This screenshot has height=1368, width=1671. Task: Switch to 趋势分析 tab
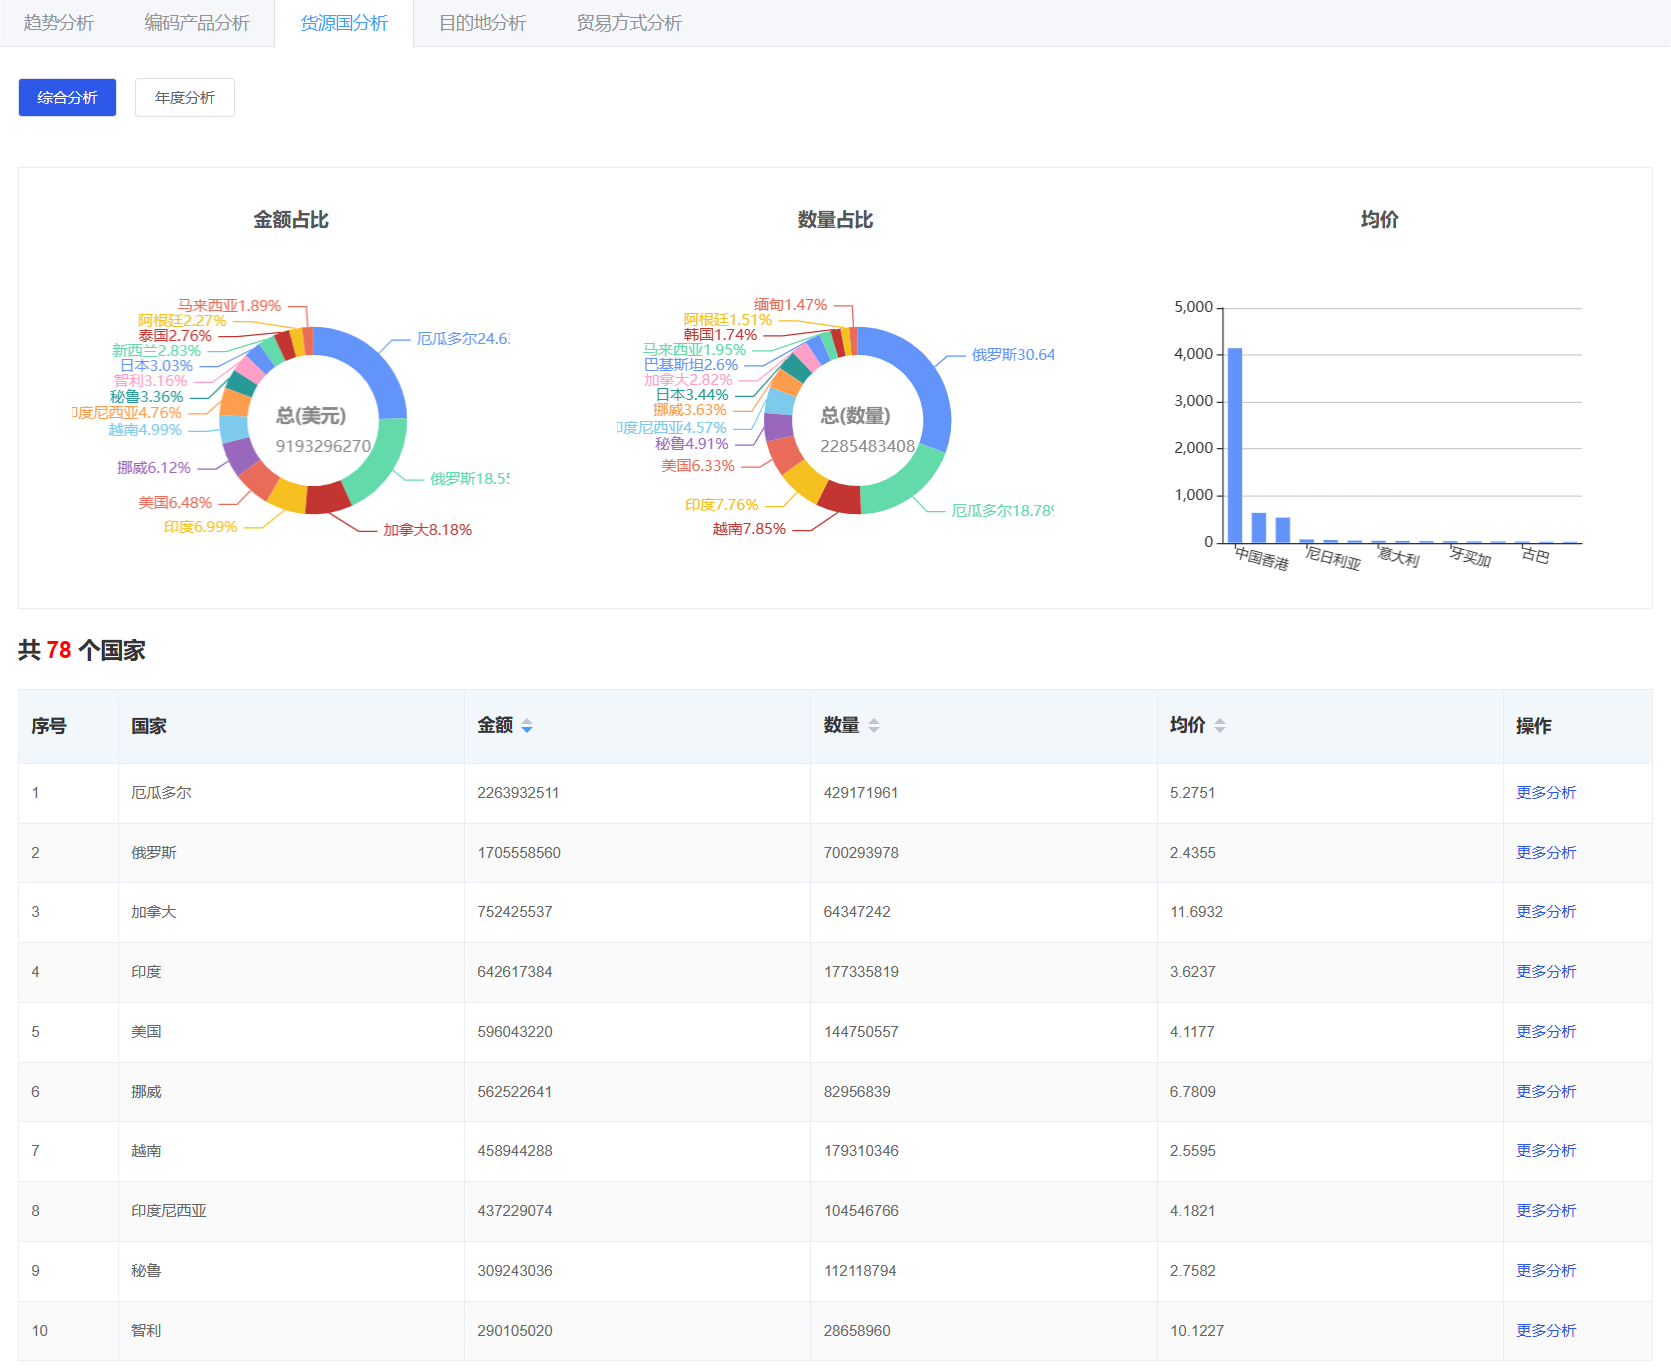click(x=59, y=23)
